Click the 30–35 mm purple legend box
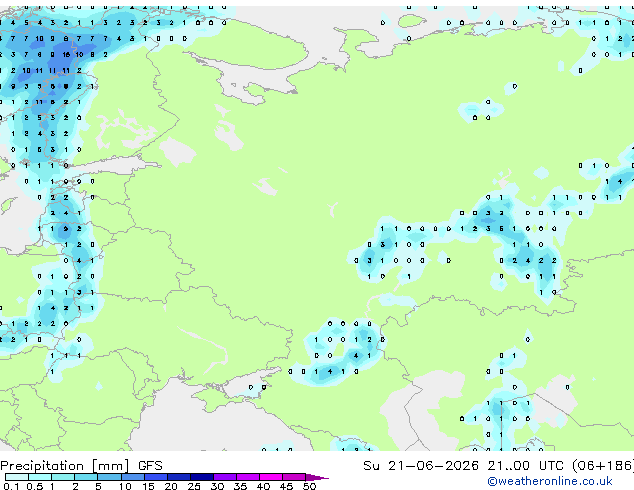The width and height of the screenshot is (634, 490). point(225,477)
